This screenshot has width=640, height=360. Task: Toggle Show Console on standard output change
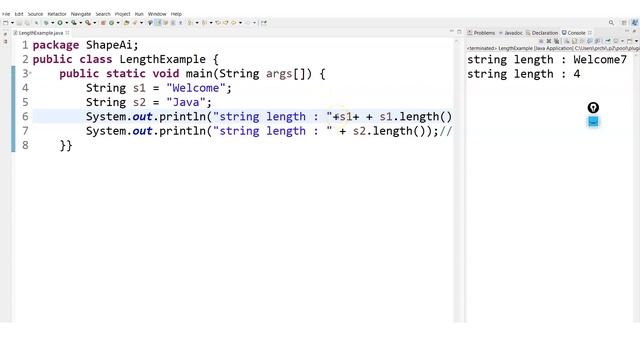pos(589,41)
